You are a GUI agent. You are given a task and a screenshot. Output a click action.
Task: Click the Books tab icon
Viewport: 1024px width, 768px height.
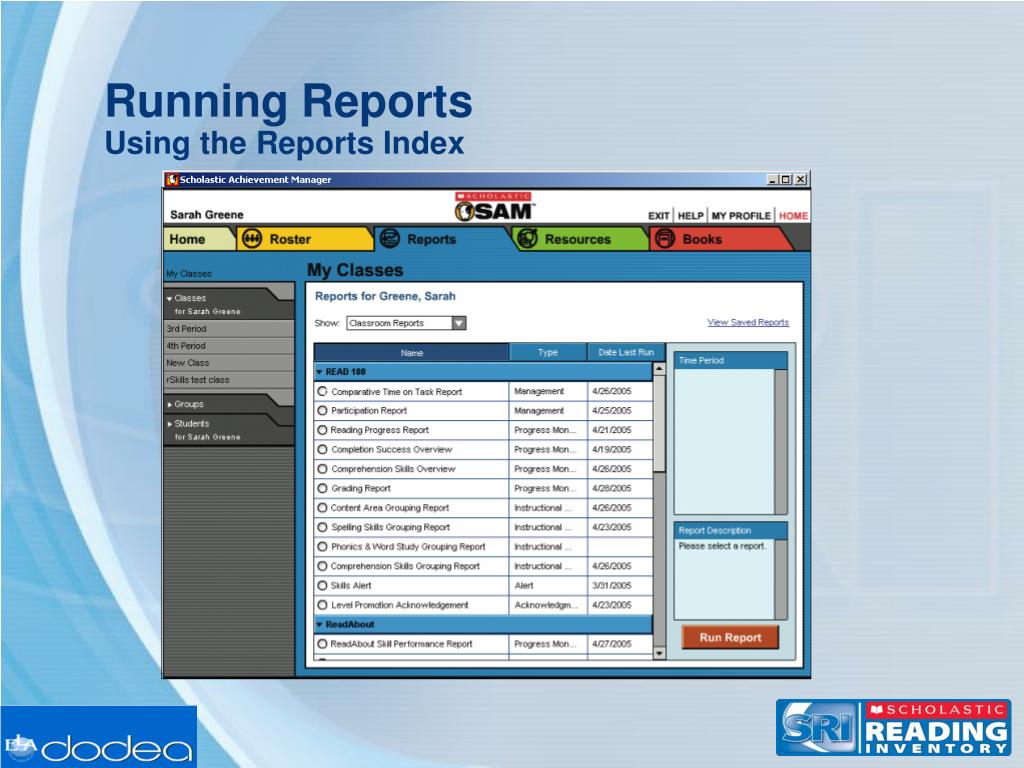click(x=665, y=239)
